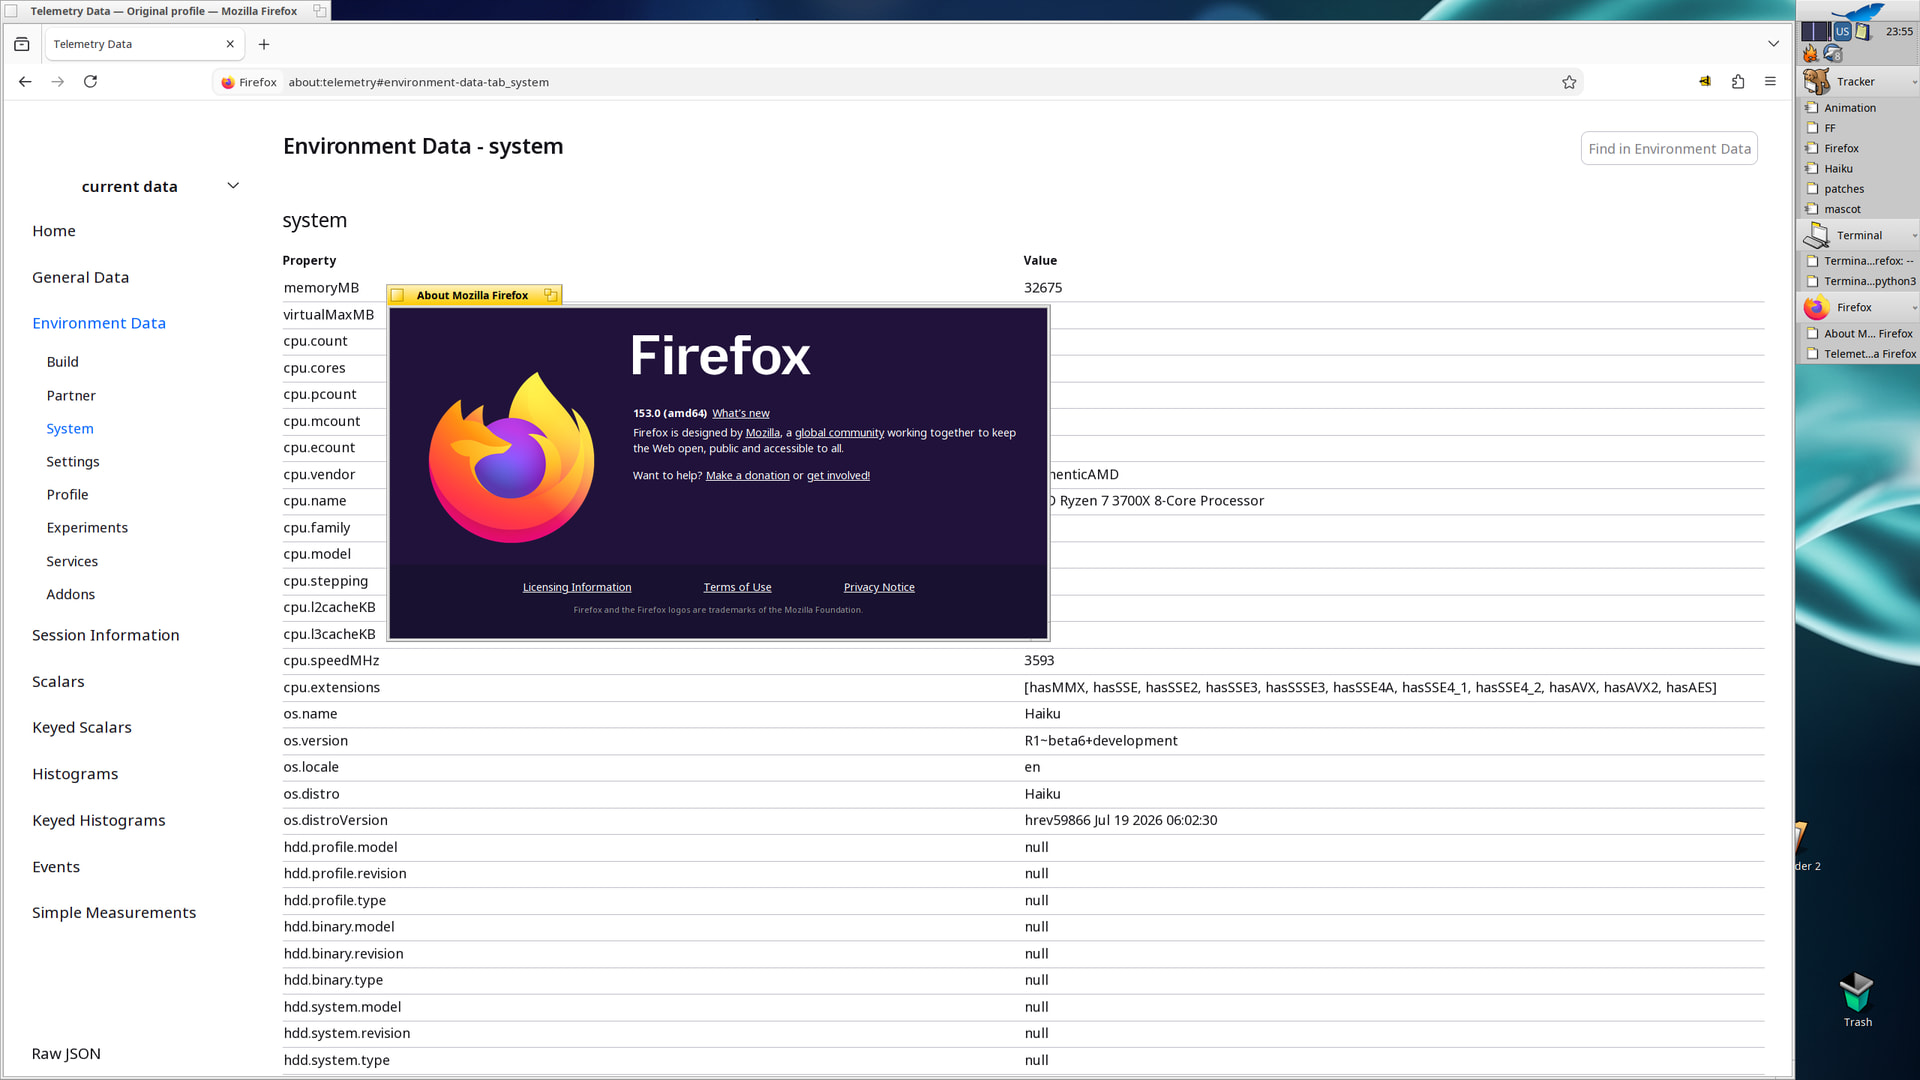Close the Telemetry Data tab

click(230, 44)
